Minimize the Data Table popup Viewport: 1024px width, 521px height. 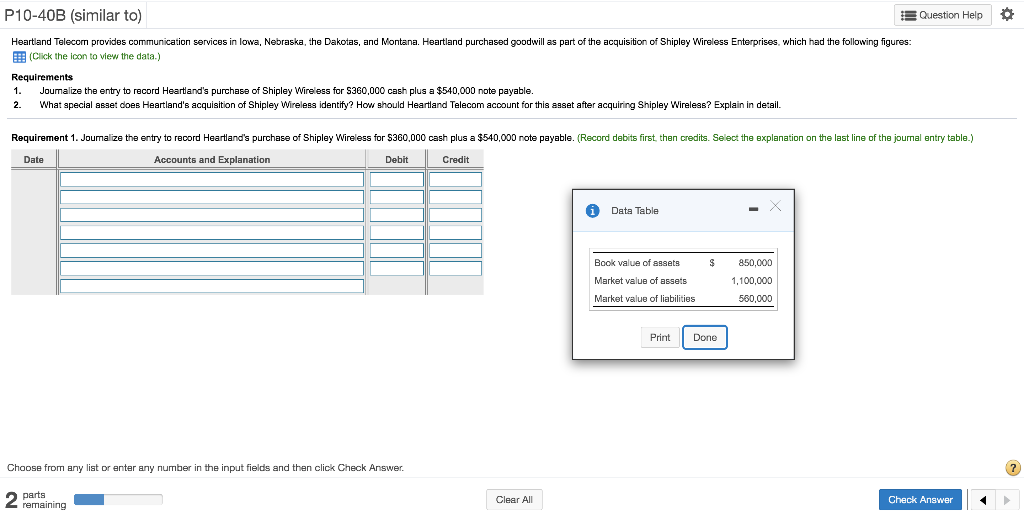pos(753,210)
